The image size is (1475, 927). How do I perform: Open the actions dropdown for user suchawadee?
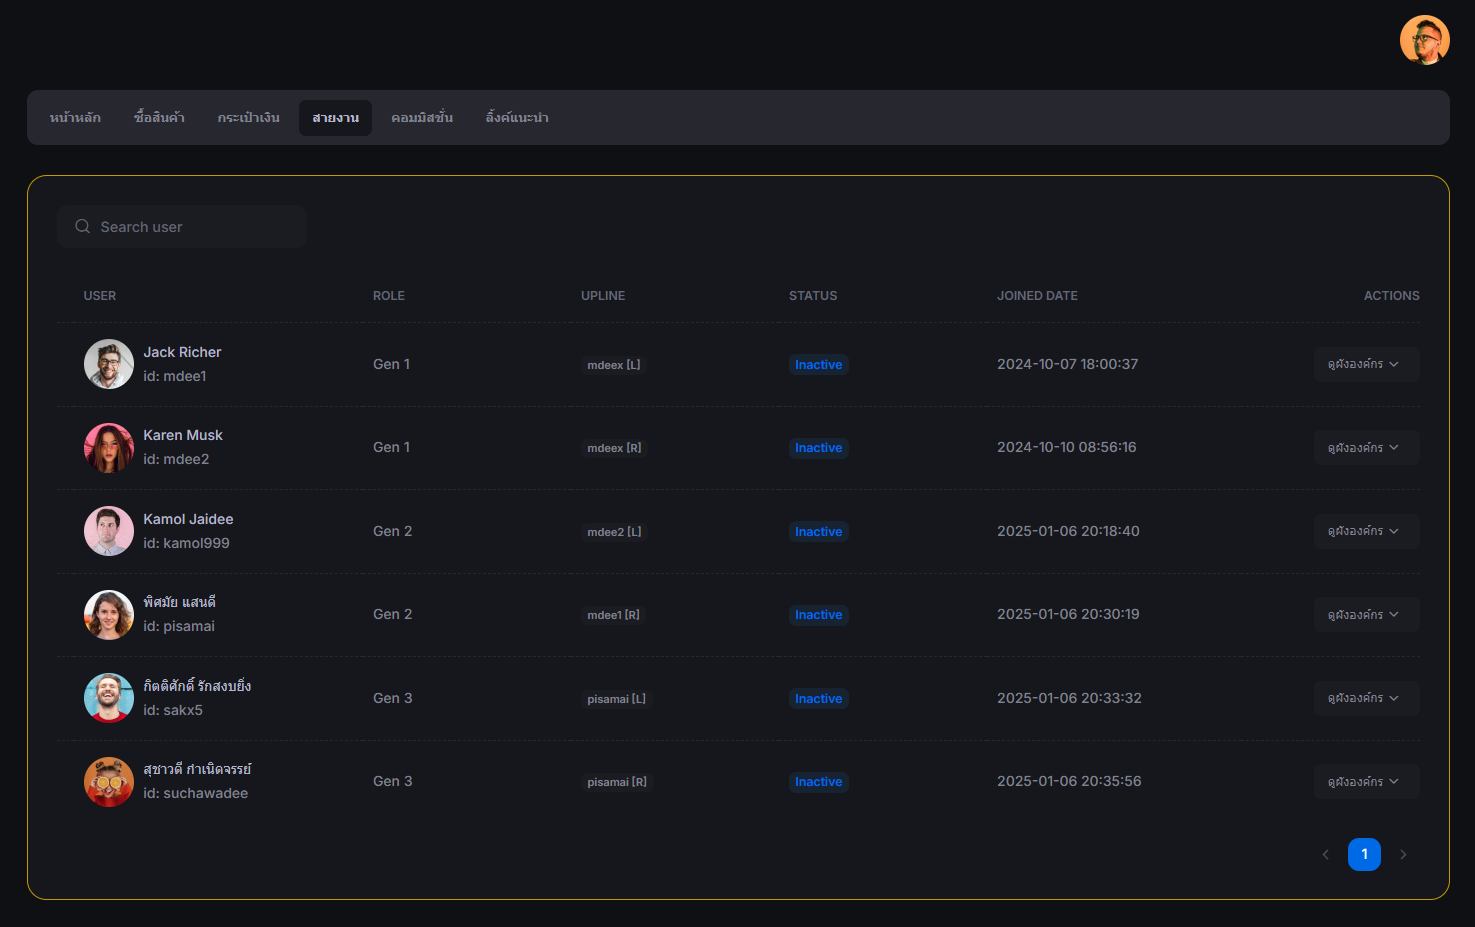pos(1365,782)
